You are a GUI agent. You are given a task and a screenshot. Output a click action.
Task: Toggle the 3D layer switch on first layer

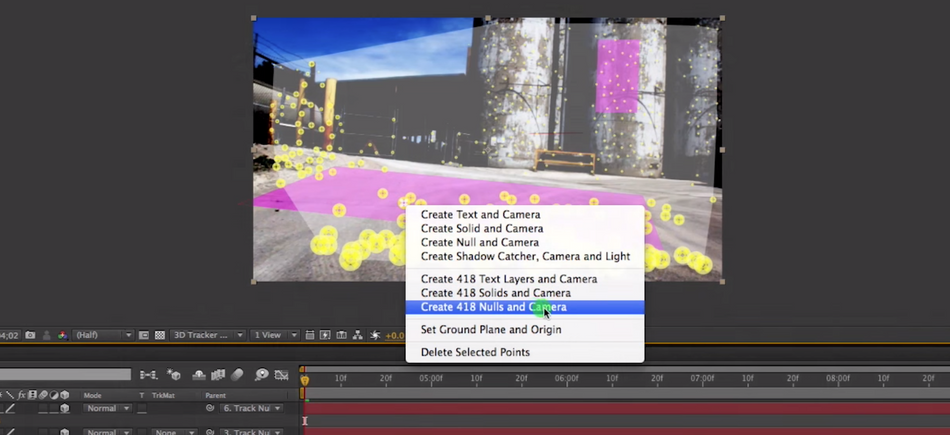click(x=65, y=408)
